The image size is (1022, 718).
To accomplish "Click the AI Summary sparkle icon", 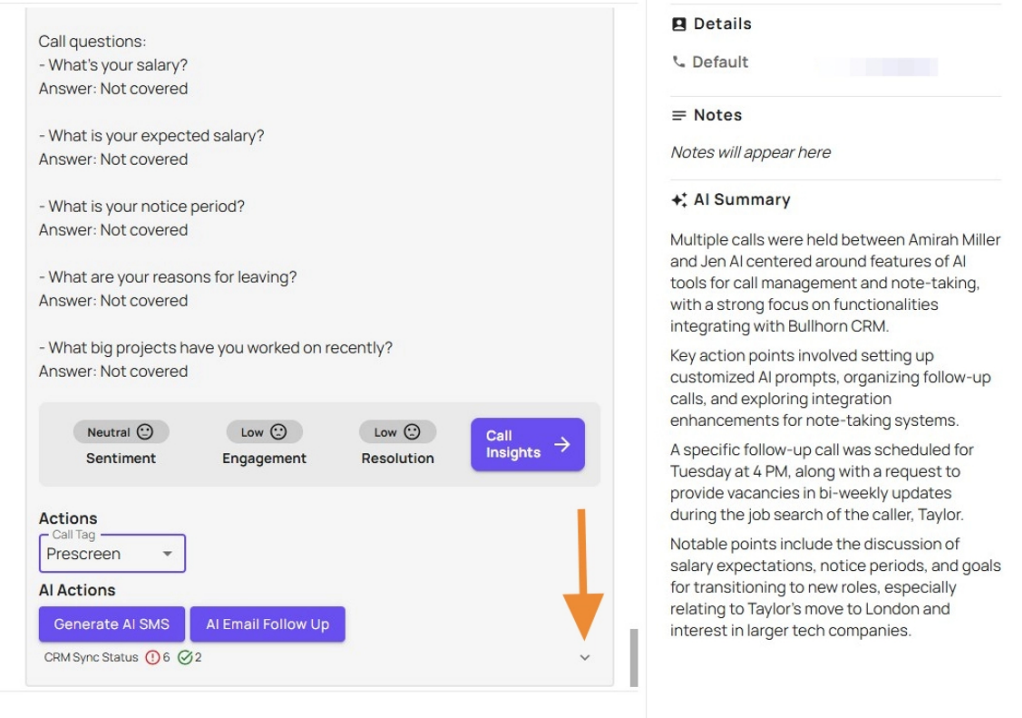I will [679, 200].
